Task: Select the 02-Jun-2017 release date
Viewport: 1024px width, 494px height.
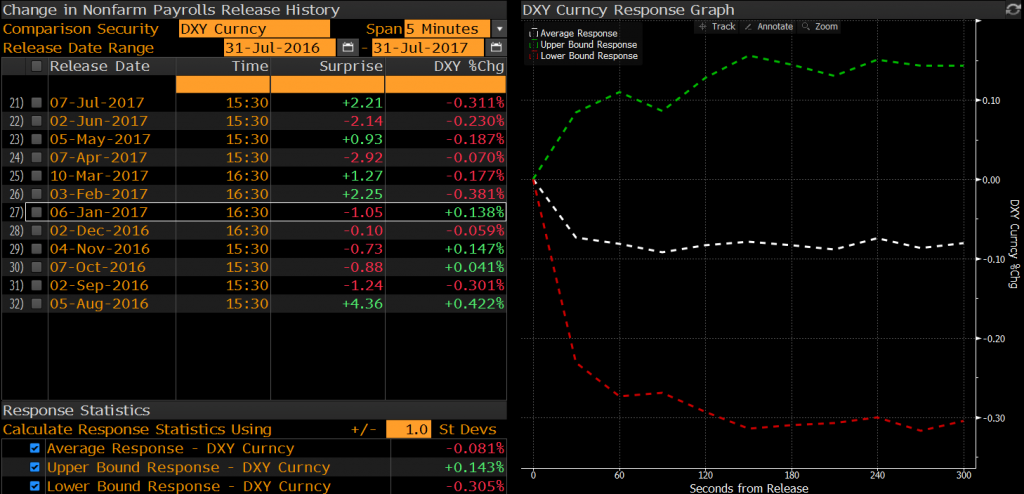Action: [x=99, y=121]
